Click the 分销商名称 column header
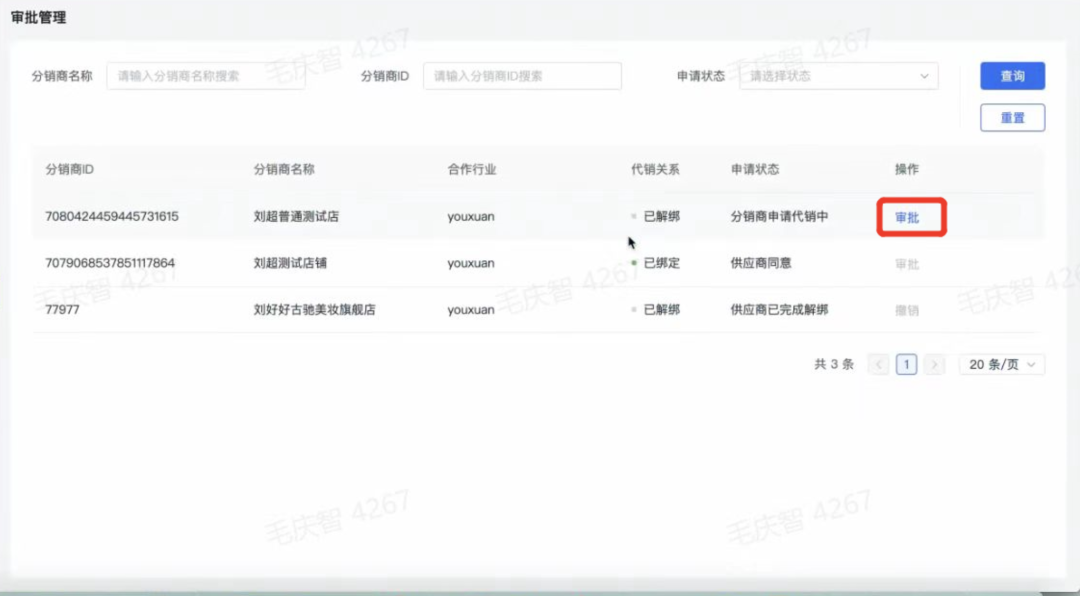This screenshot has height=596, width=1080. (x=284, y=170)
